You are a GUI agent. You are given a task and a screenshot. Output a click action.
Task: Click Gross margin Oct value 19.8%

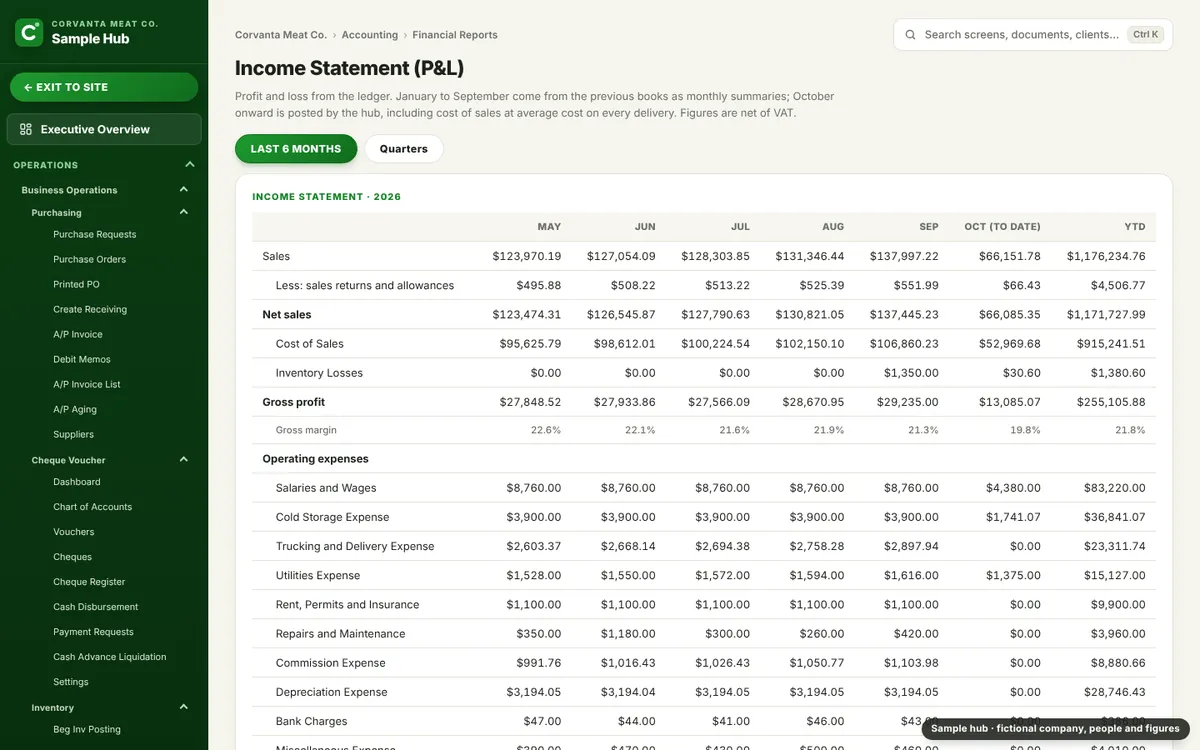pyautogui.click(x=1025, y=430)
